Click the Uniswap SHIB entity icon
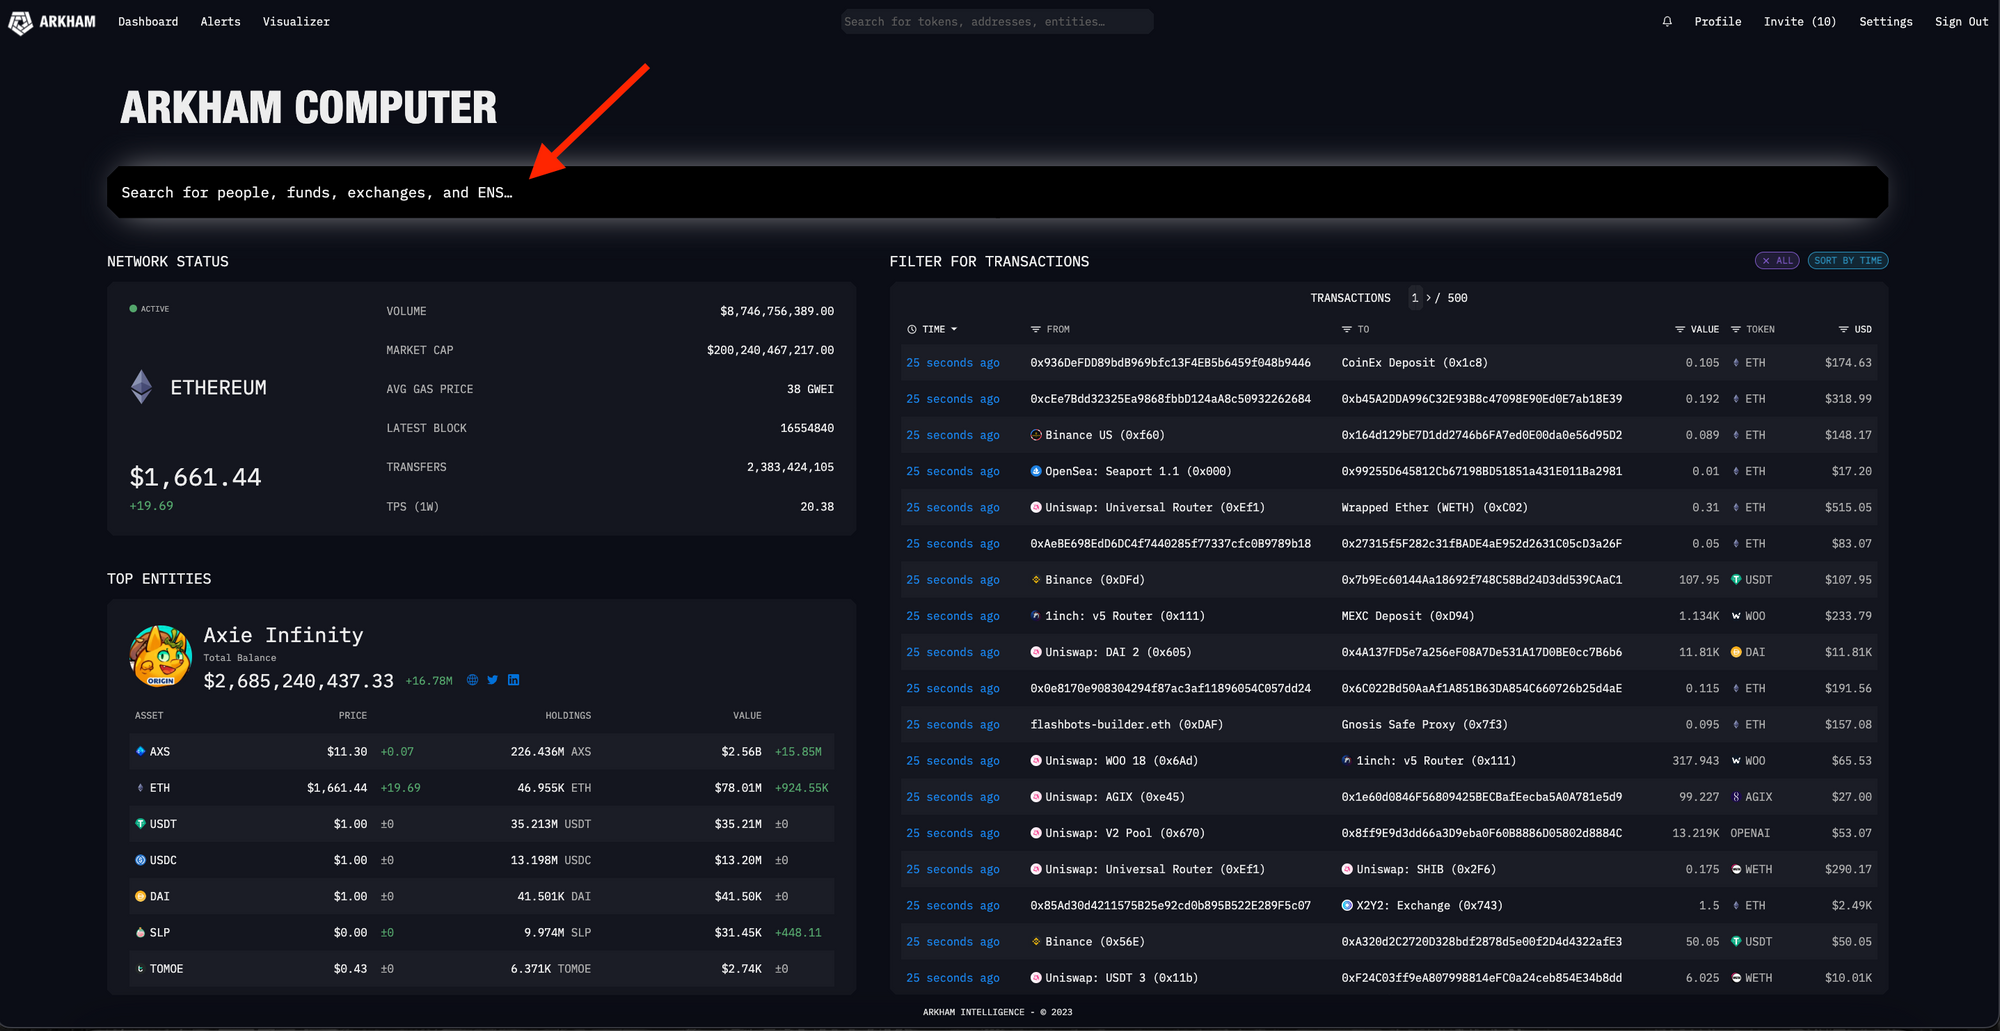2000x1031 pixels. point(1347,869)
